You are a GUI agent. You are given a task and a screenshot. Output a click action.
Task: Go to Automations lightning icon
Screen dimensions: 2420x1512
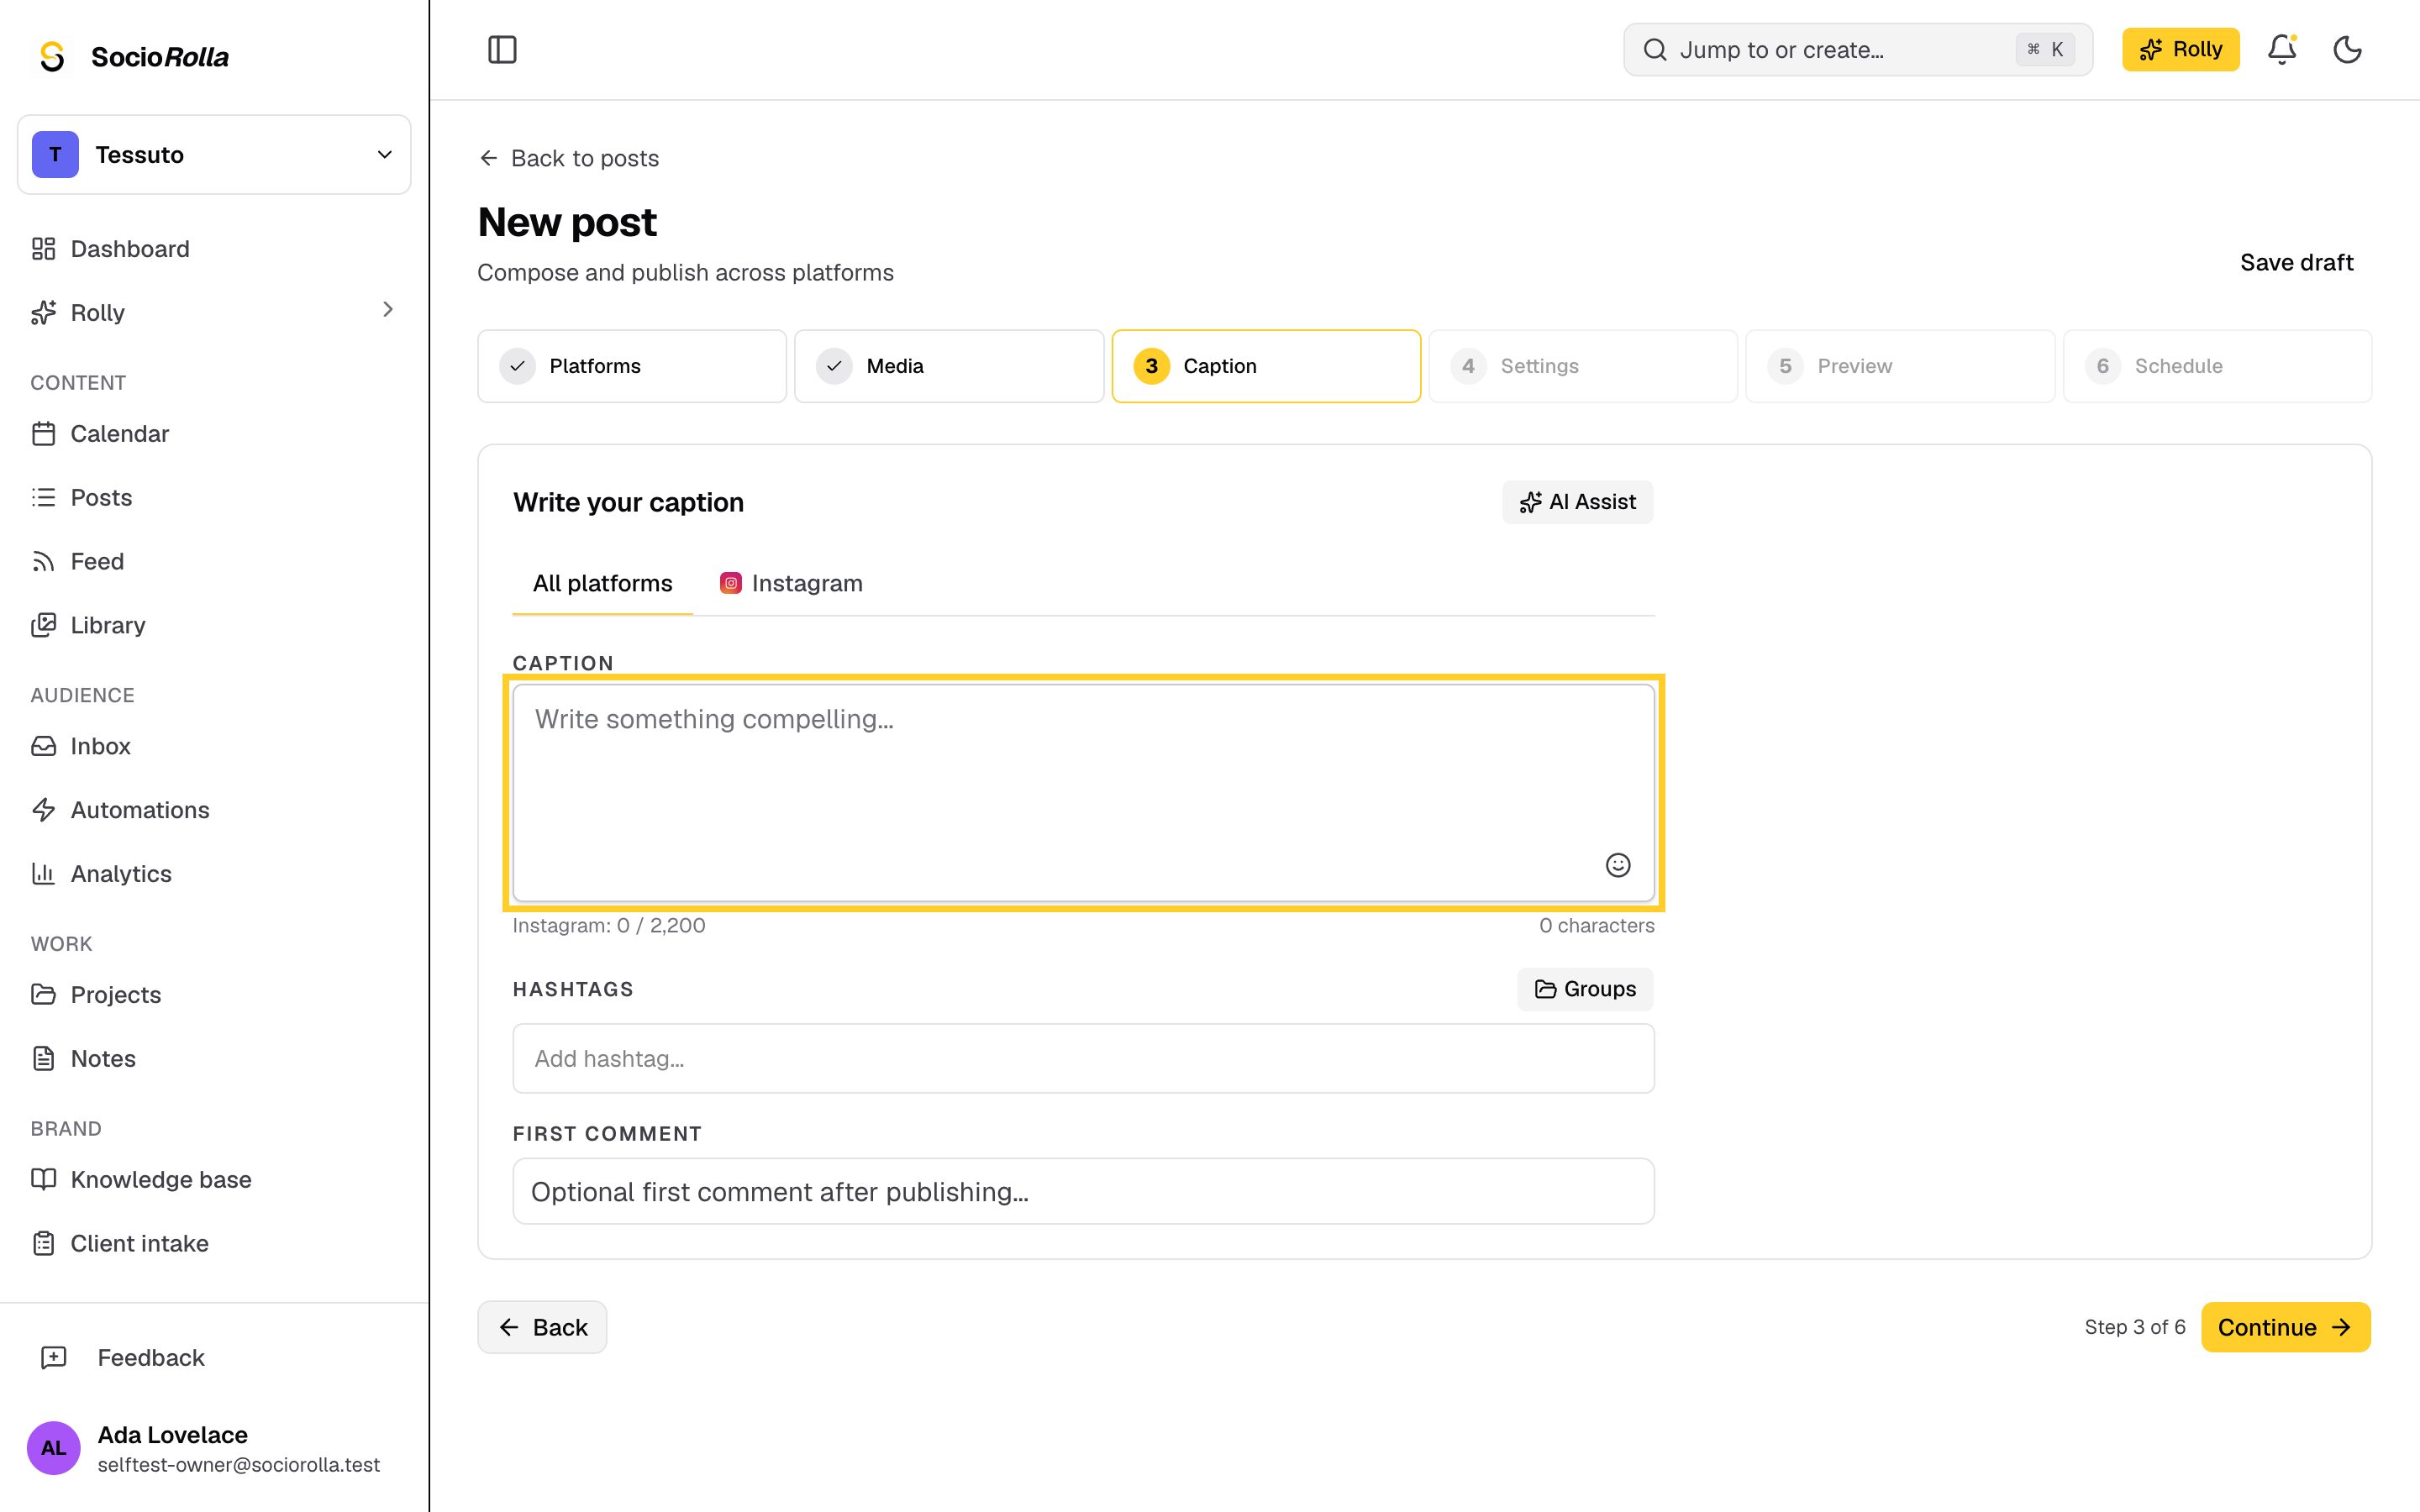pyautogui.click(x=43, y=809)
